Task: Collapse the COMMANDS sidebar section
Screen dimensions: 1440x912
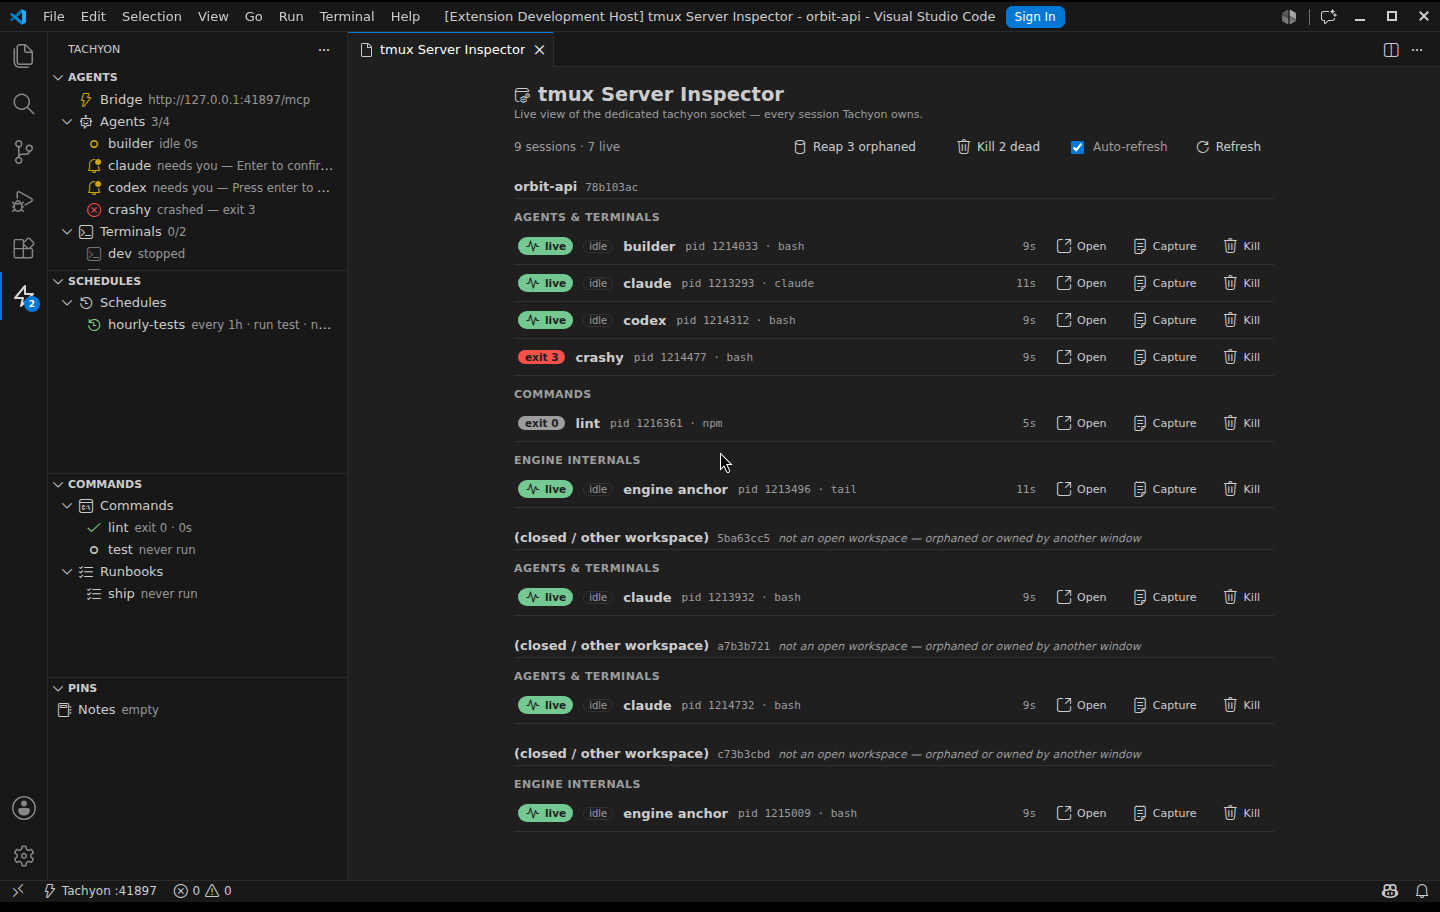Action: pos(58,484)
